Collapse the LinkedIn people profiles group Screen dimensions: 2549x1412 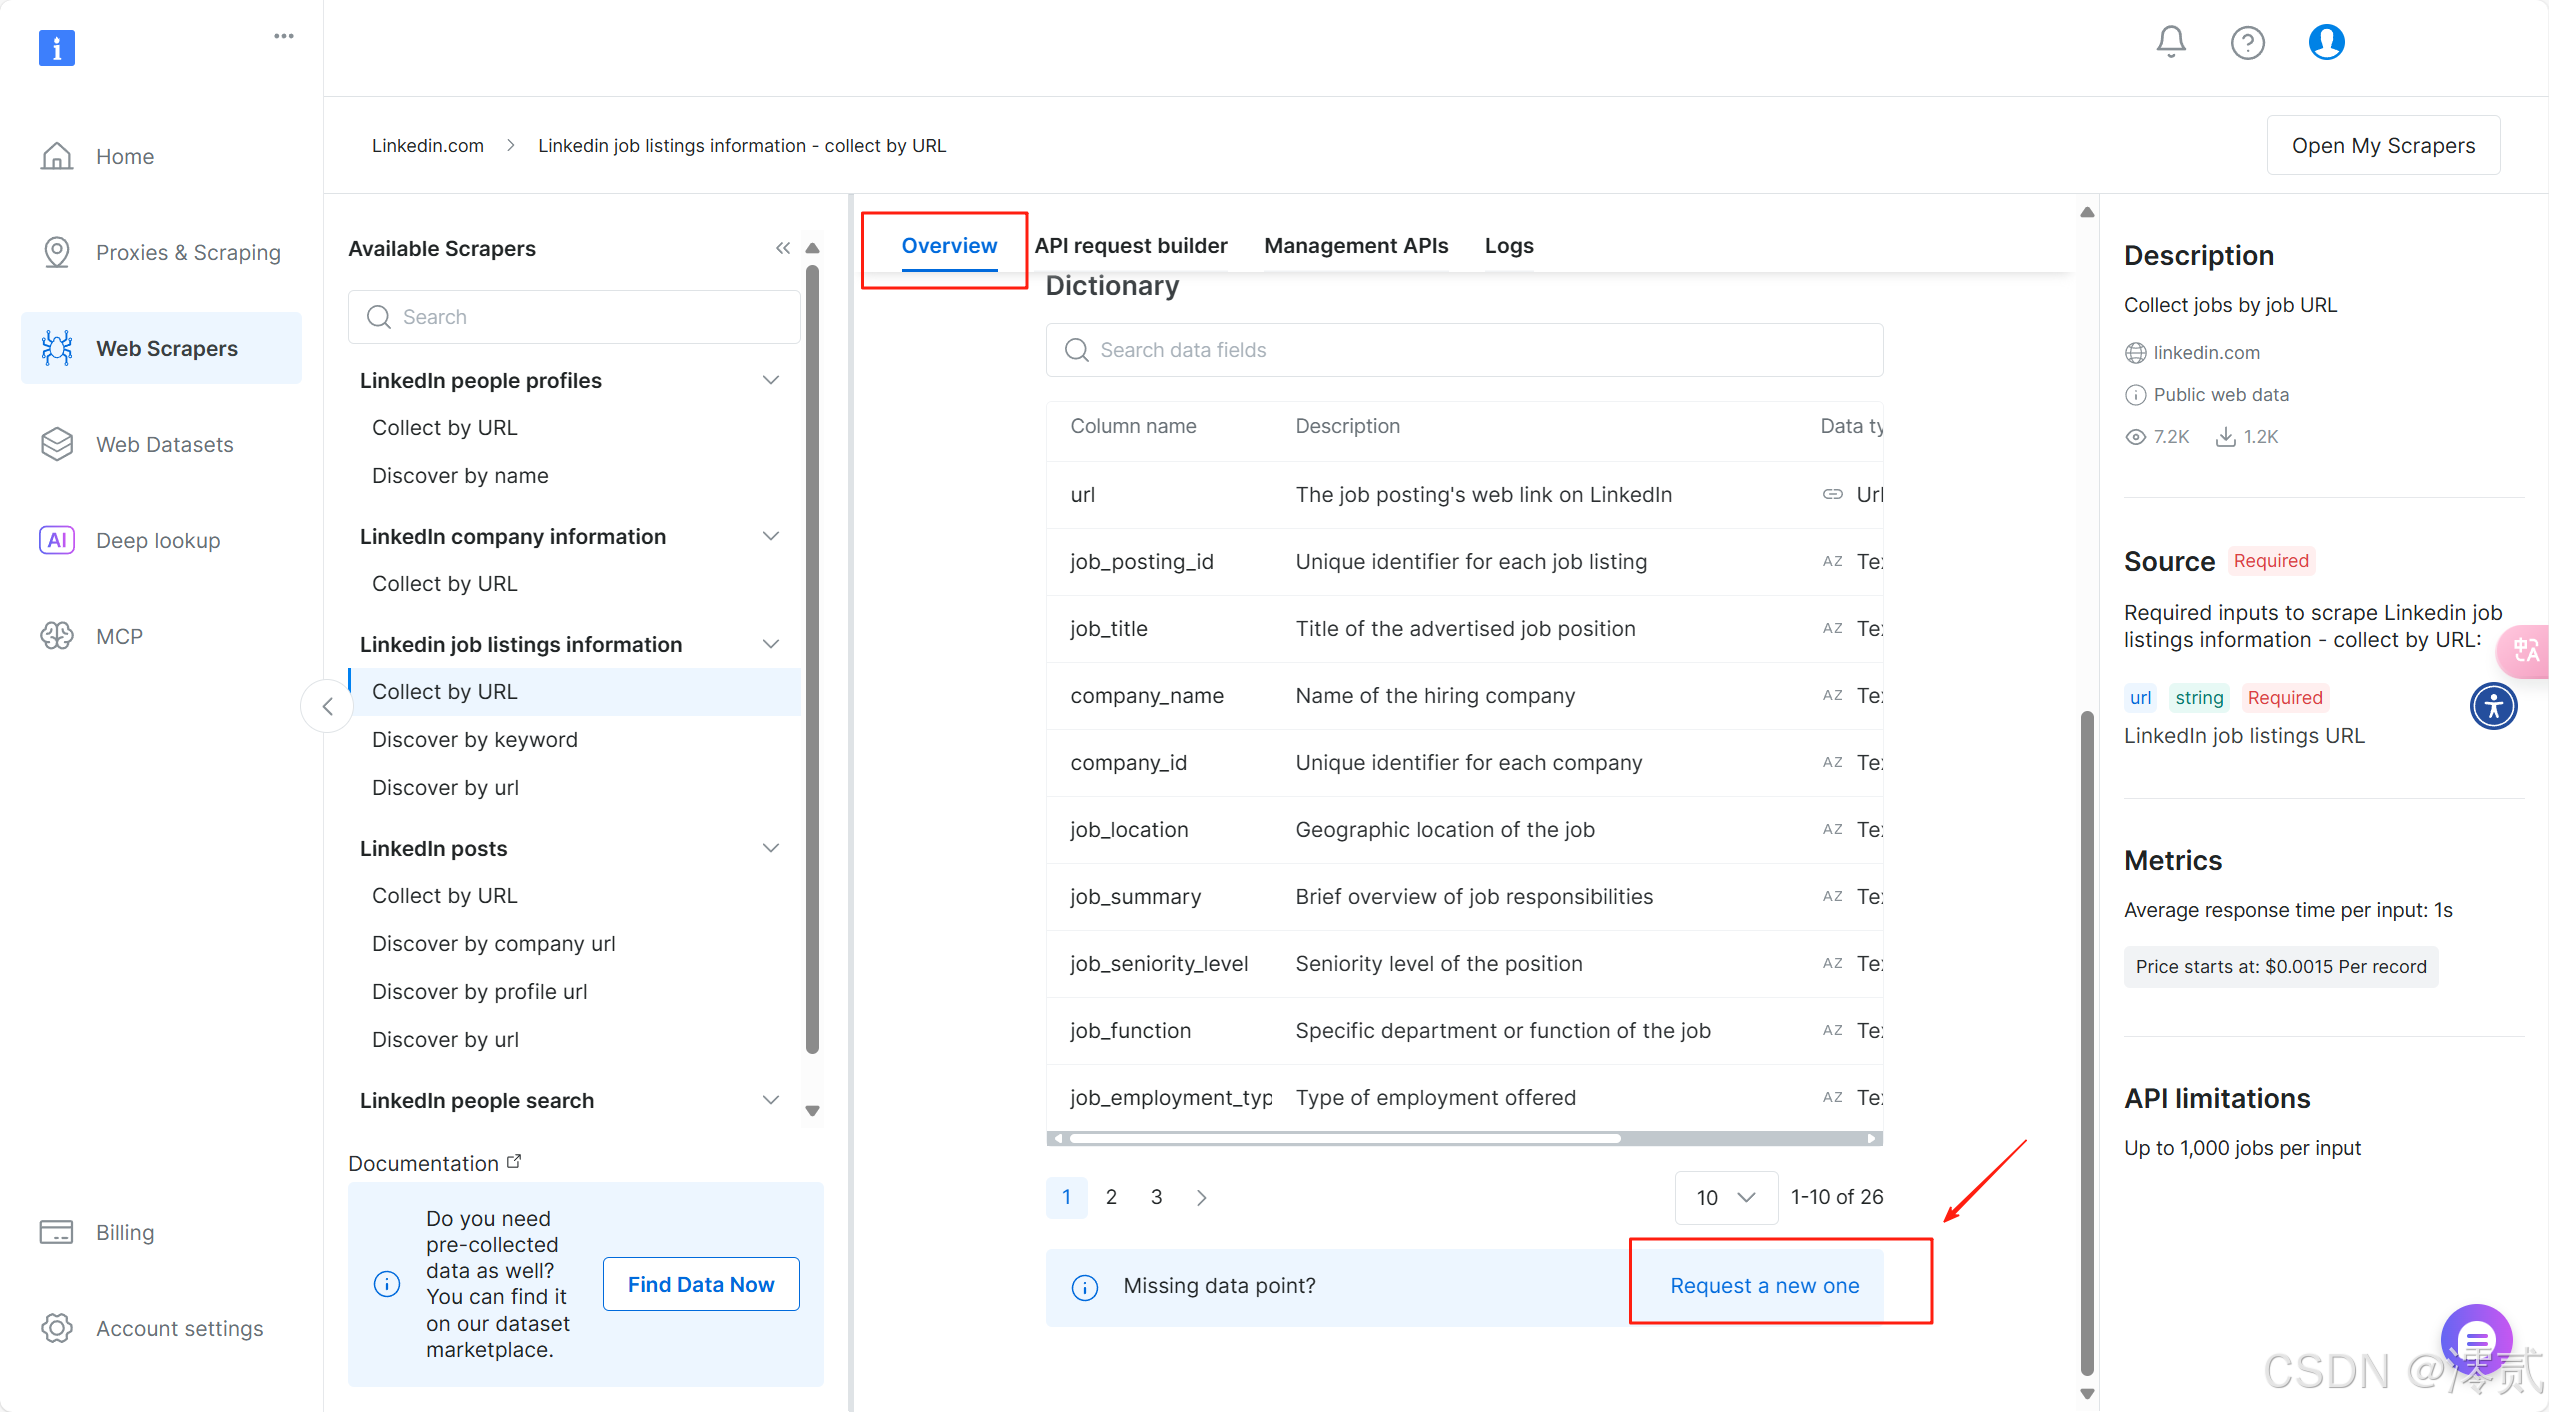coord(771,380)
